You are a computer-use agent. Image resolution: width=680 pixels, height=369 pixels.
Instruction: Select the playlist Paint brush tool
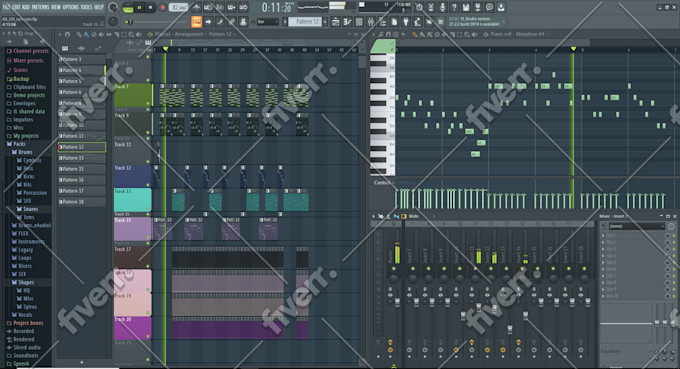pyautogui.click(x=86, y=34)
